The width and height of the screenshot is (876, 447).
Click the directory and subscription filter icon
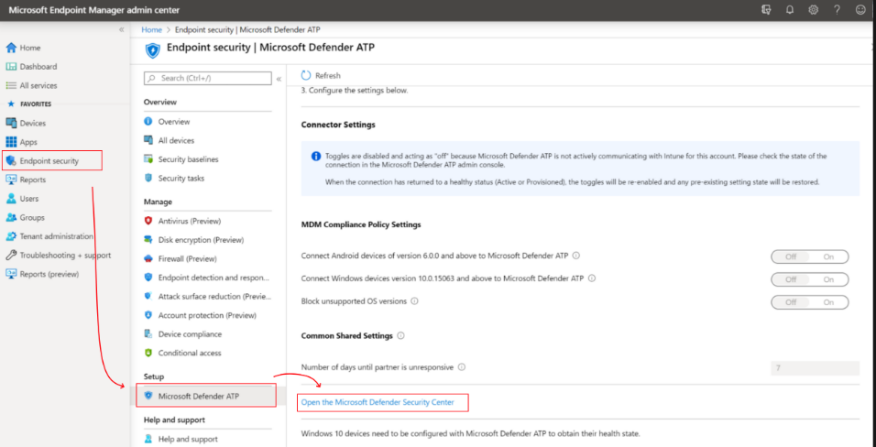[x=766, y=10]
